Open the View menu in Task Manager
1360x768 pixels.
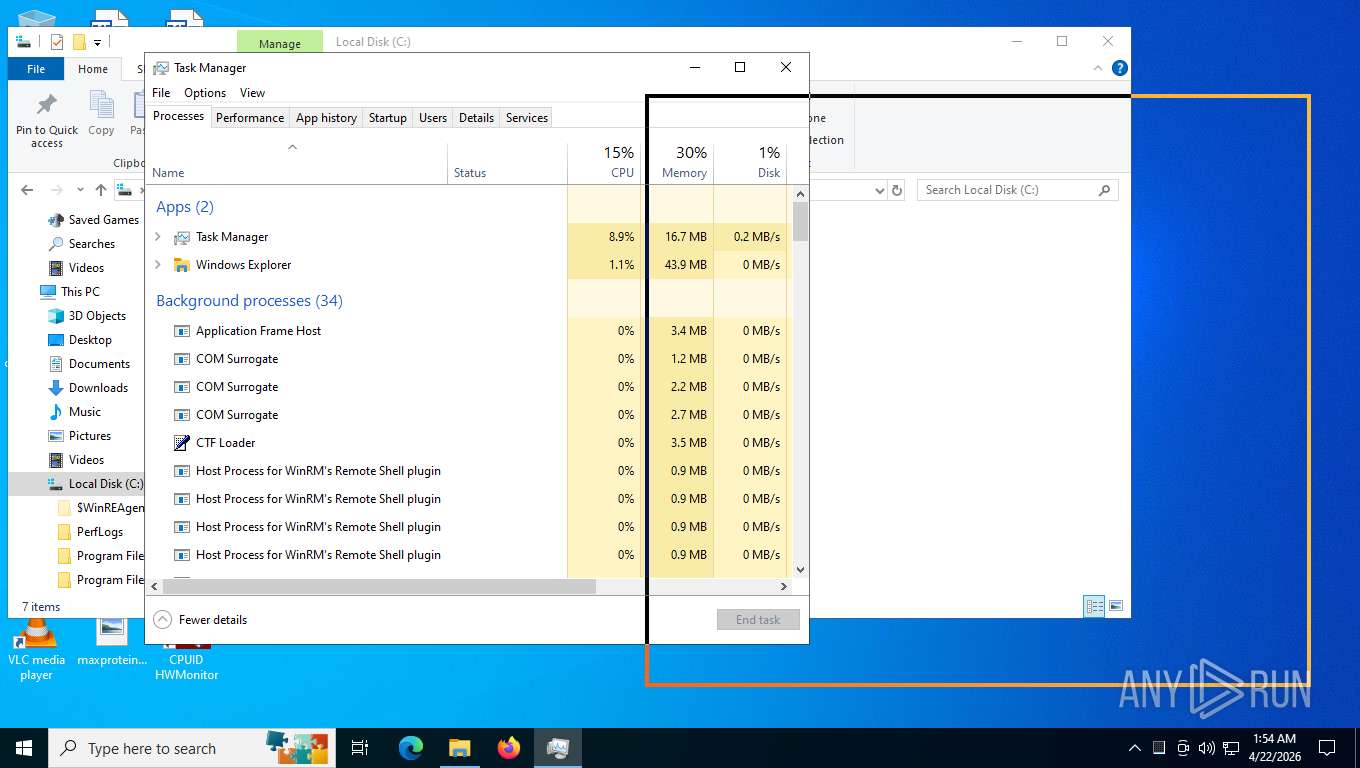(252, 93)
